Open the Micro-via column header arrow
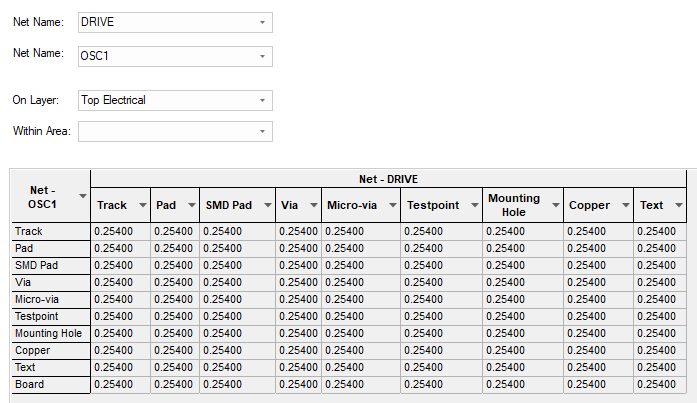697x403 pixels. 390,206
